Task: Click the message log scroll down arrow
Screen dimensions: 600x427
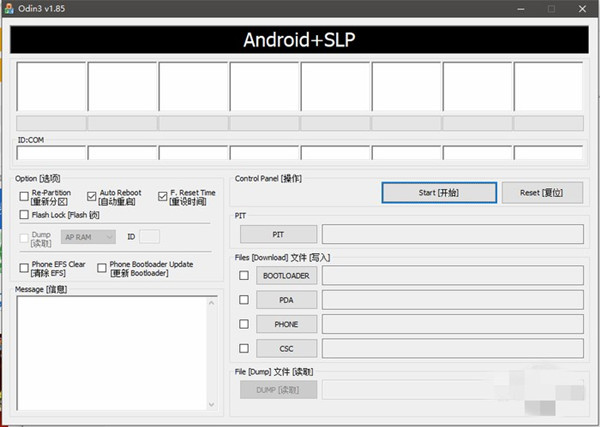Action: 212,404
